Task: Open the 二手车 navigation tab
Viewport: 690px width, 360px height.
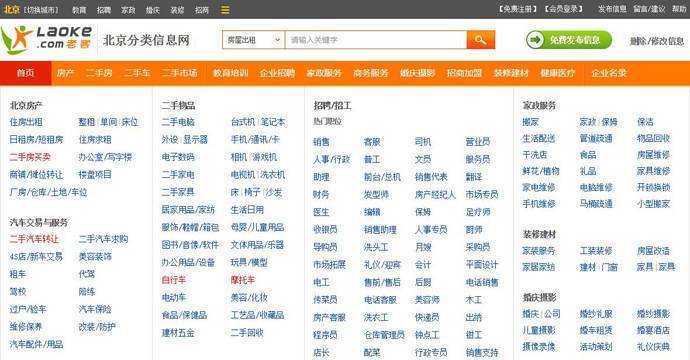Action: 137,73
